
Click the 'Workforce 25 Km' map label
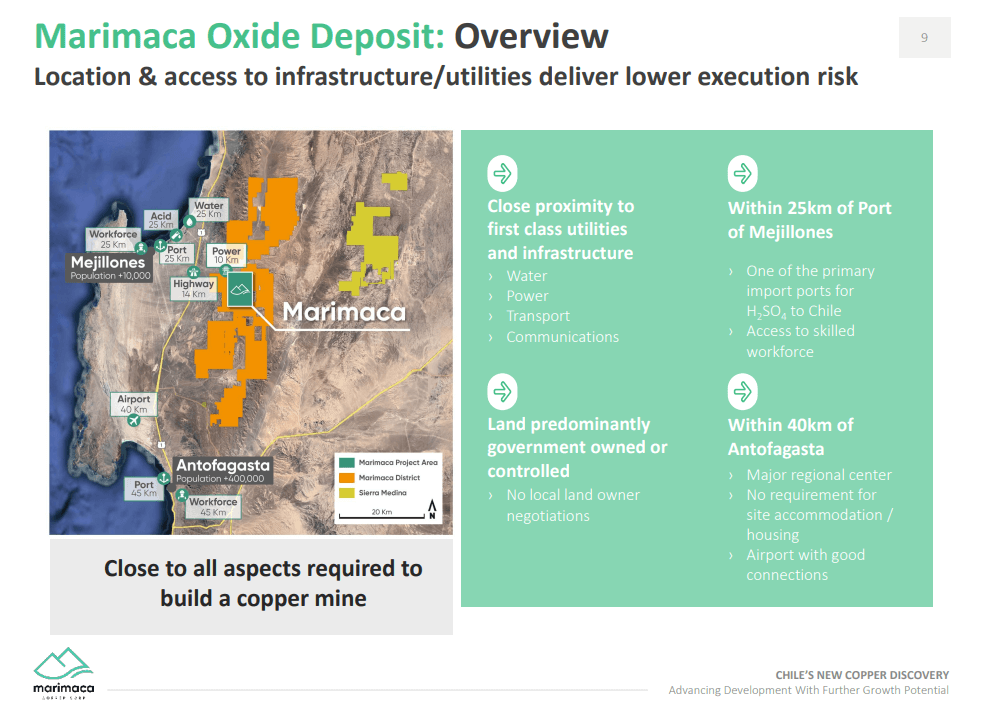click(113, 239)
